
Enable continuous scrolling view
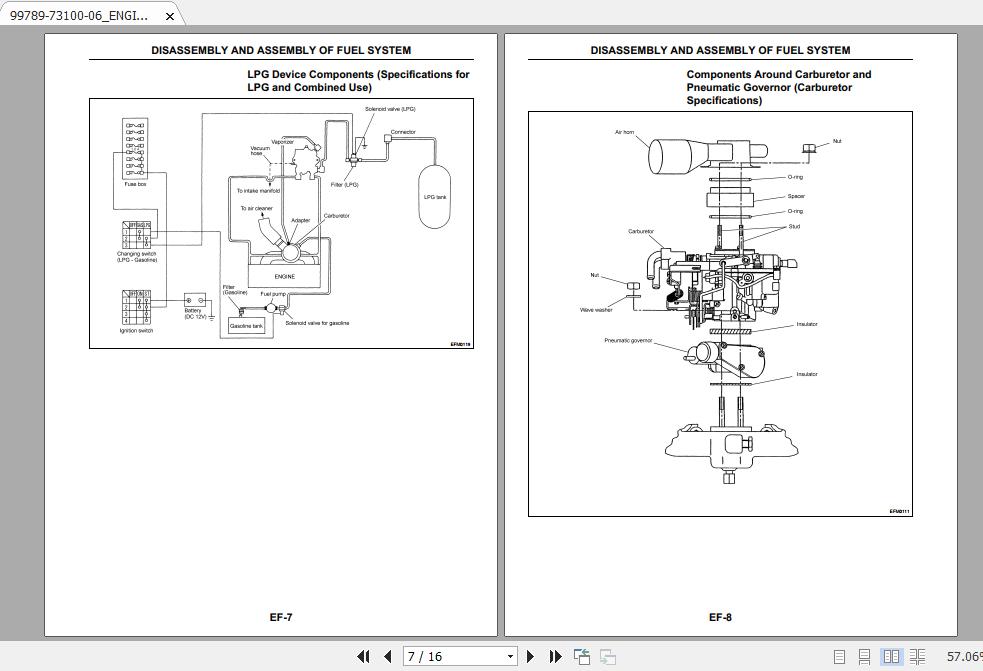pos(865,656)
